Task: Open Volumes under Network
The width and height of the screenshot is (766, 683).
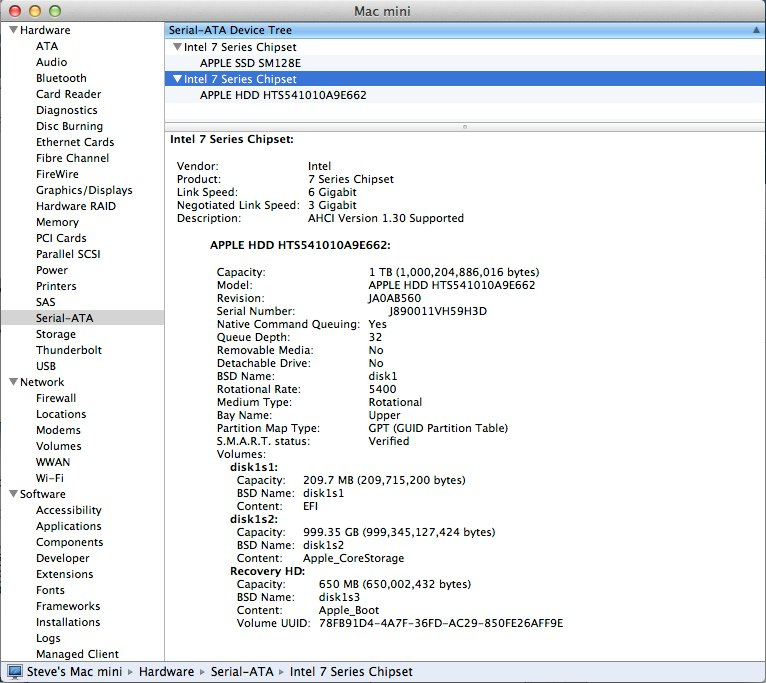Action: [x=59, y=446]
